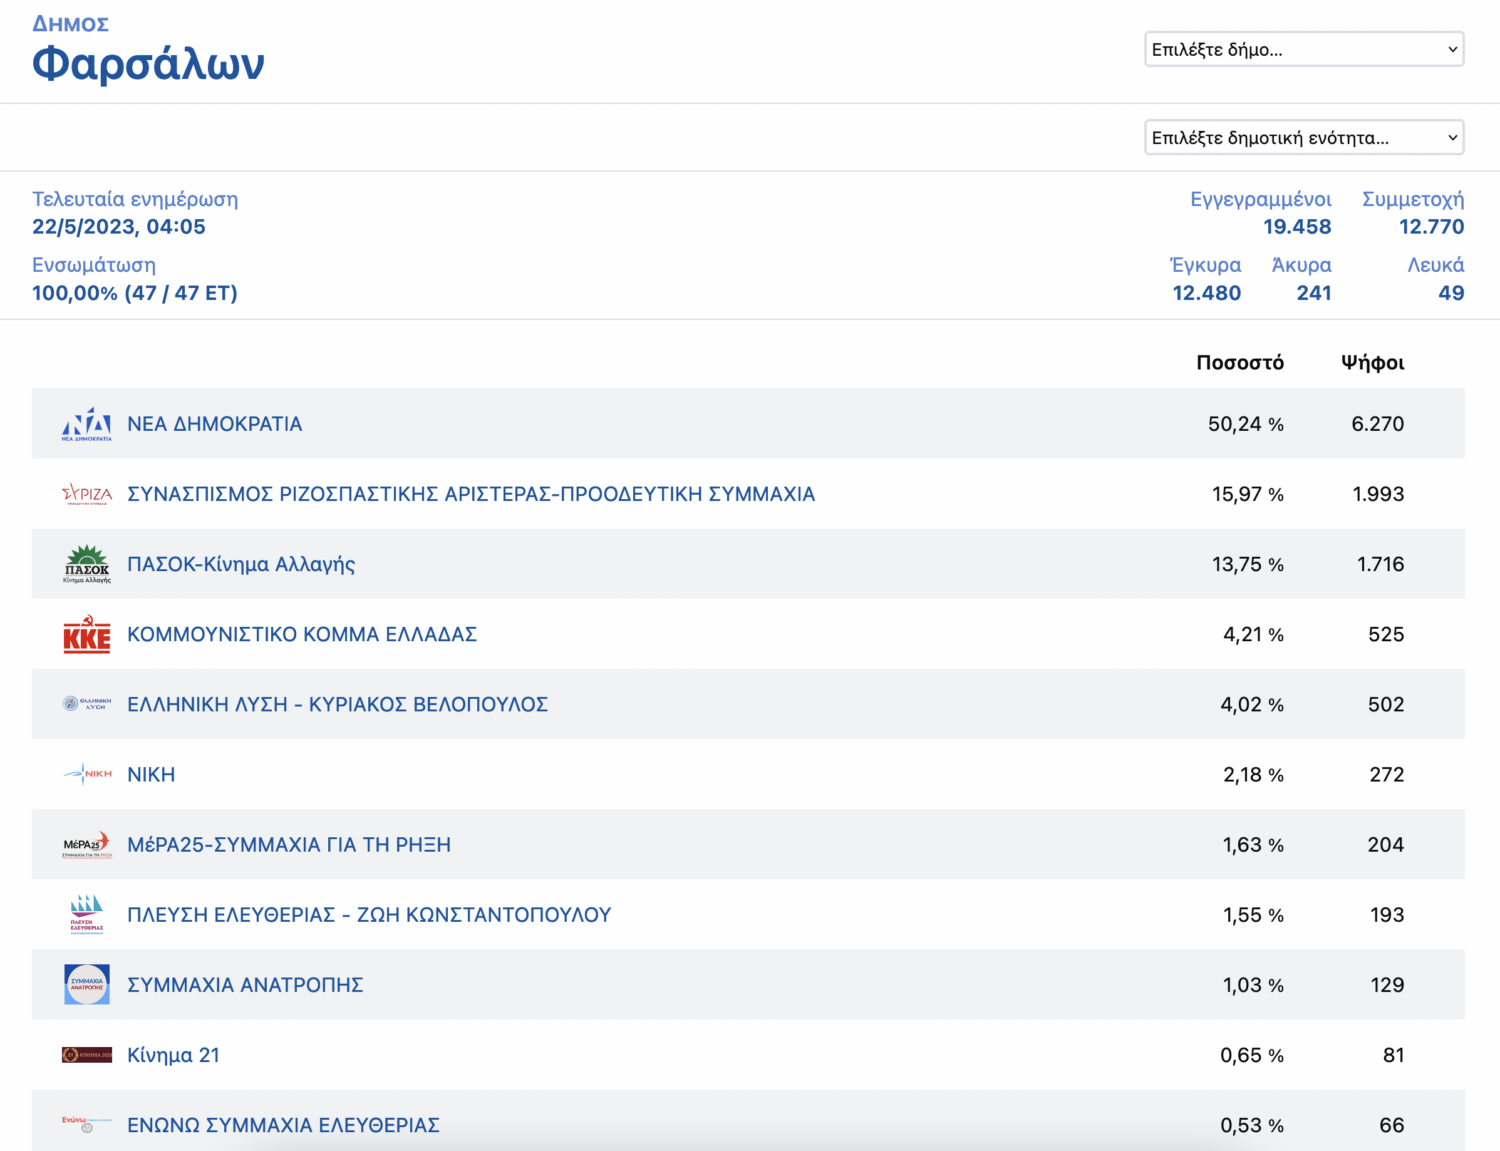Click the 'Ποσοστό' column header

click(x=1240, y=362)
